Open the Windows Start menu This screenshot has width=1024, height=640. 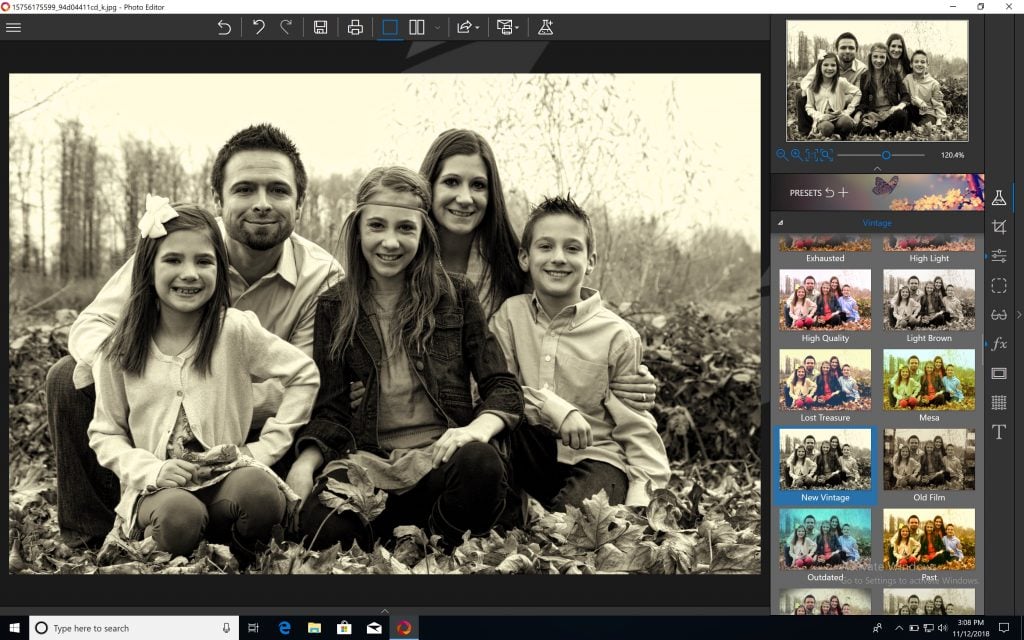14,628
